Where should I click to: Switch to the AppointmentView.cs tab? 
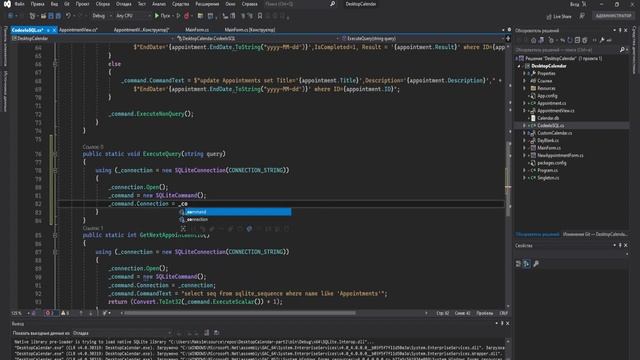tap(78, 30)
